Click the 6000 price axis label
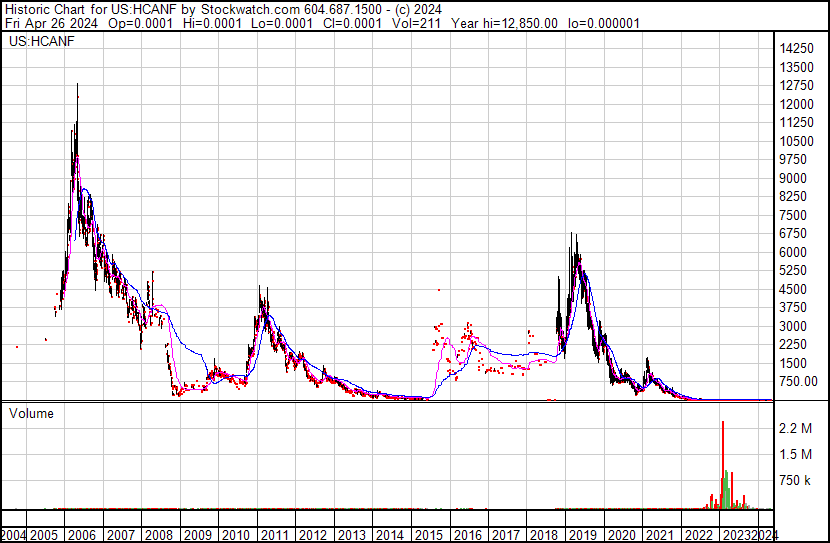The height and width of the screenshot is (543, 830). tap(794, 252)
